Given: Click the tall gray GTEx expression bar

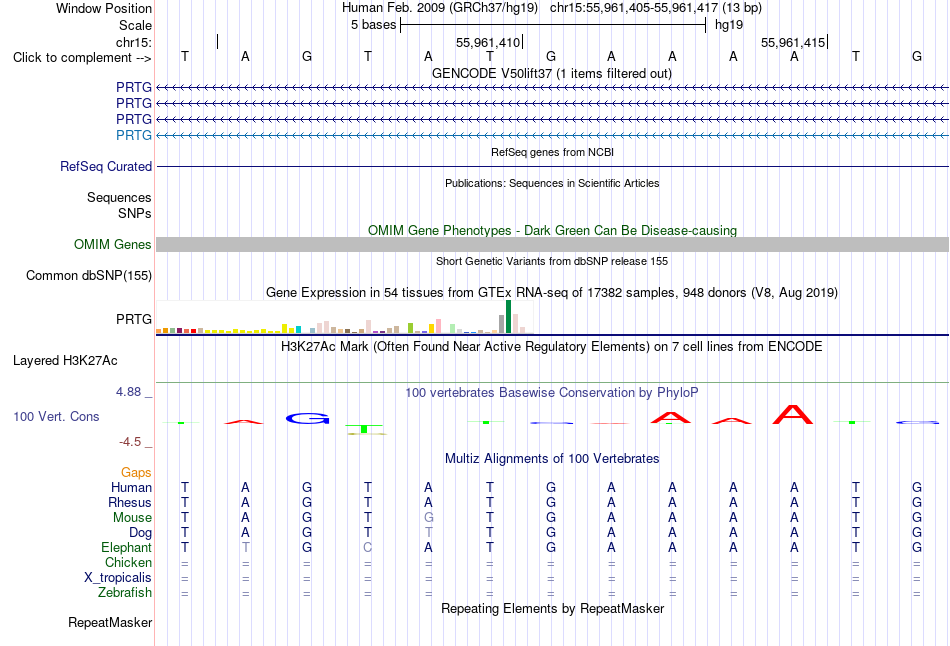Looking at the screenshot, I should 501,324.
